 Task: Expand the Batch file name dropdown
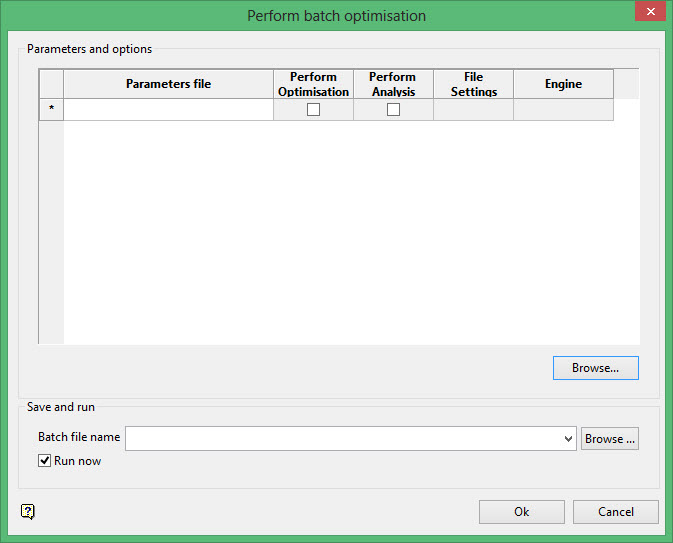coord(568,439)
